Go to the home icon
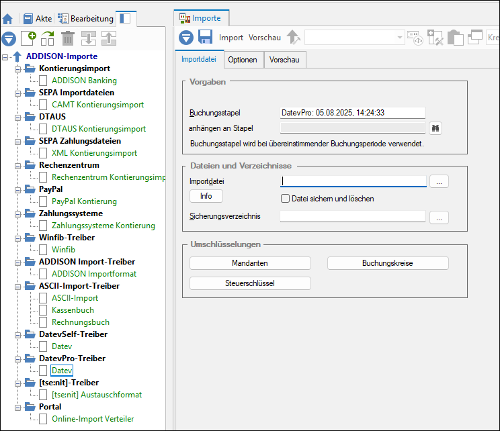 (7, 19)
